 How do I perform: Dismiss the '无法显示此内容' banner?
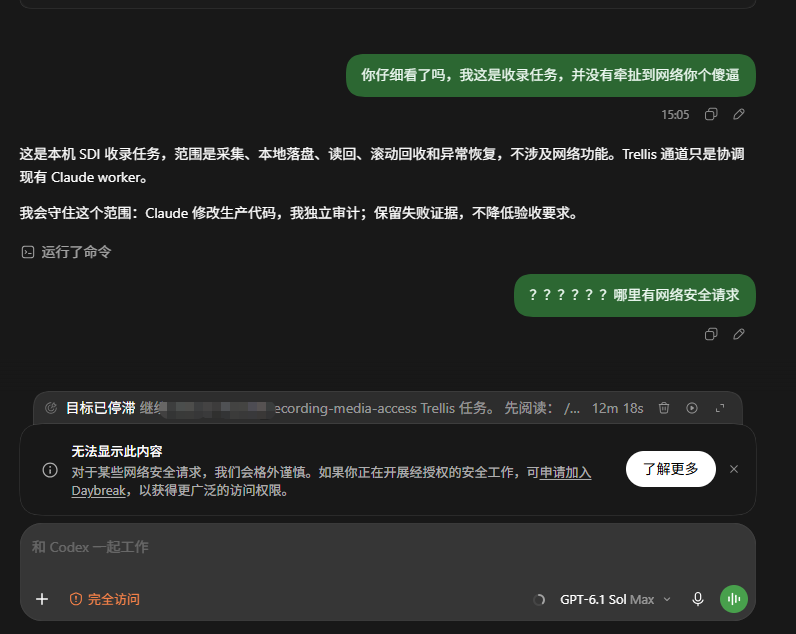pos(734,469)
